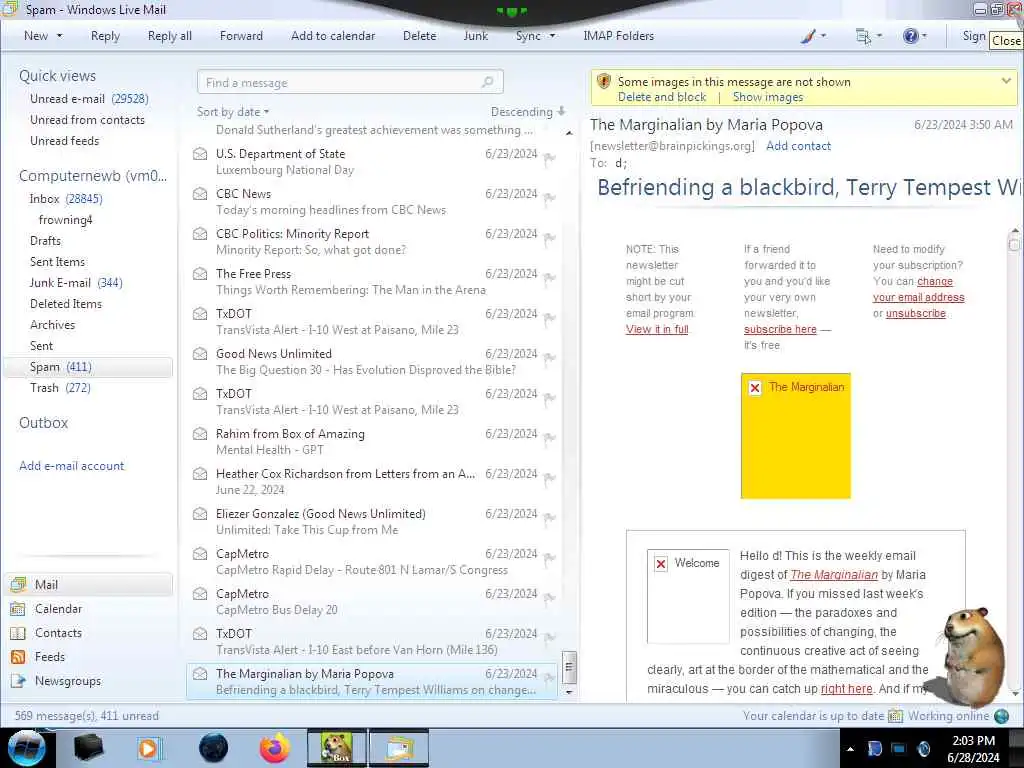Image resolution: width=1024 pixels, height=768 pixels.
Task: Click Reply all in the toolbar
Action: pyautogui.click(x=170, y=36)
